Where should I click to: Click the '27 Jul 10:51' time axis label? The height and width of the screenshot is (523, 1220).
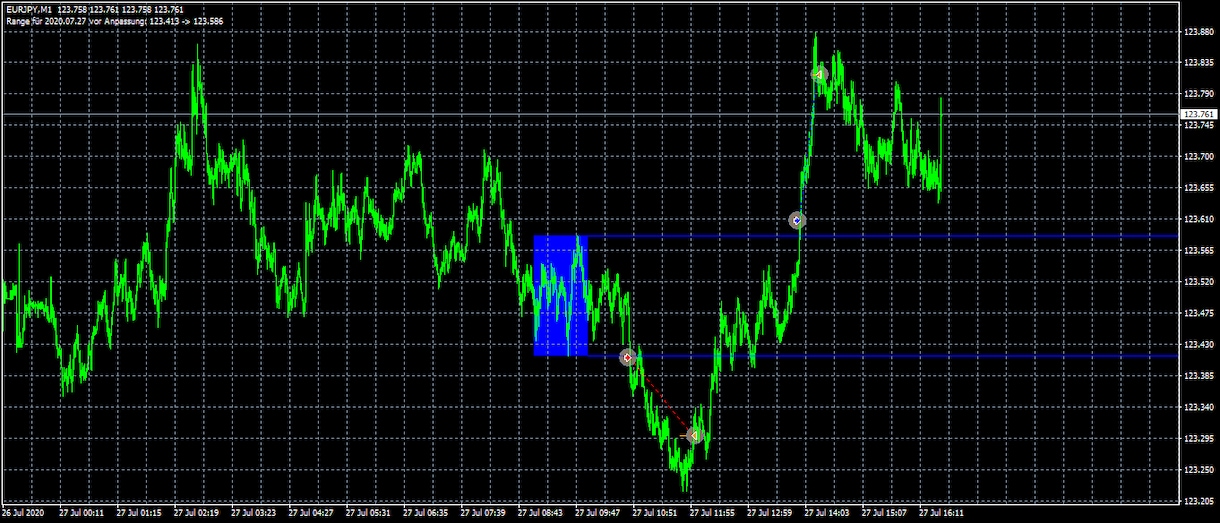[655, 512]
